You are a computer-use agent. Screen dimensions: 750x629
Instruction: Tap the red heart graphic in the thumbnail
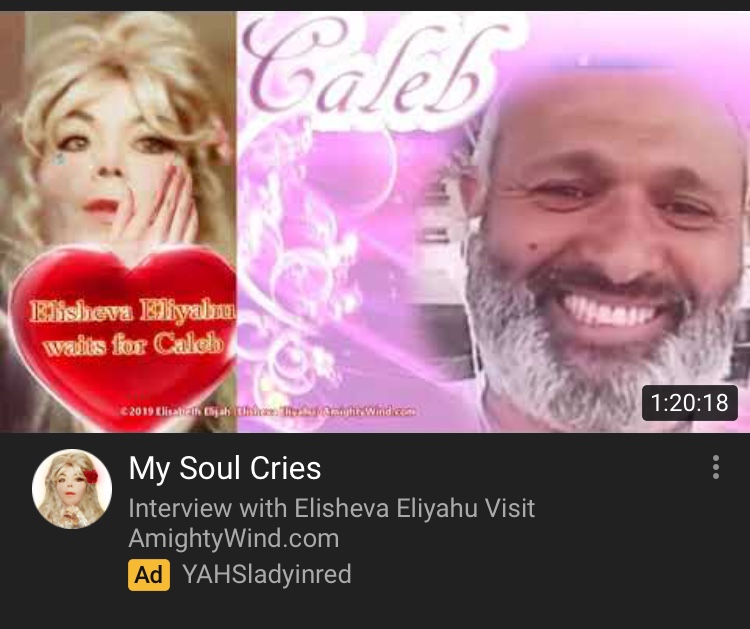pyautogui.click(x=123, y=335)
